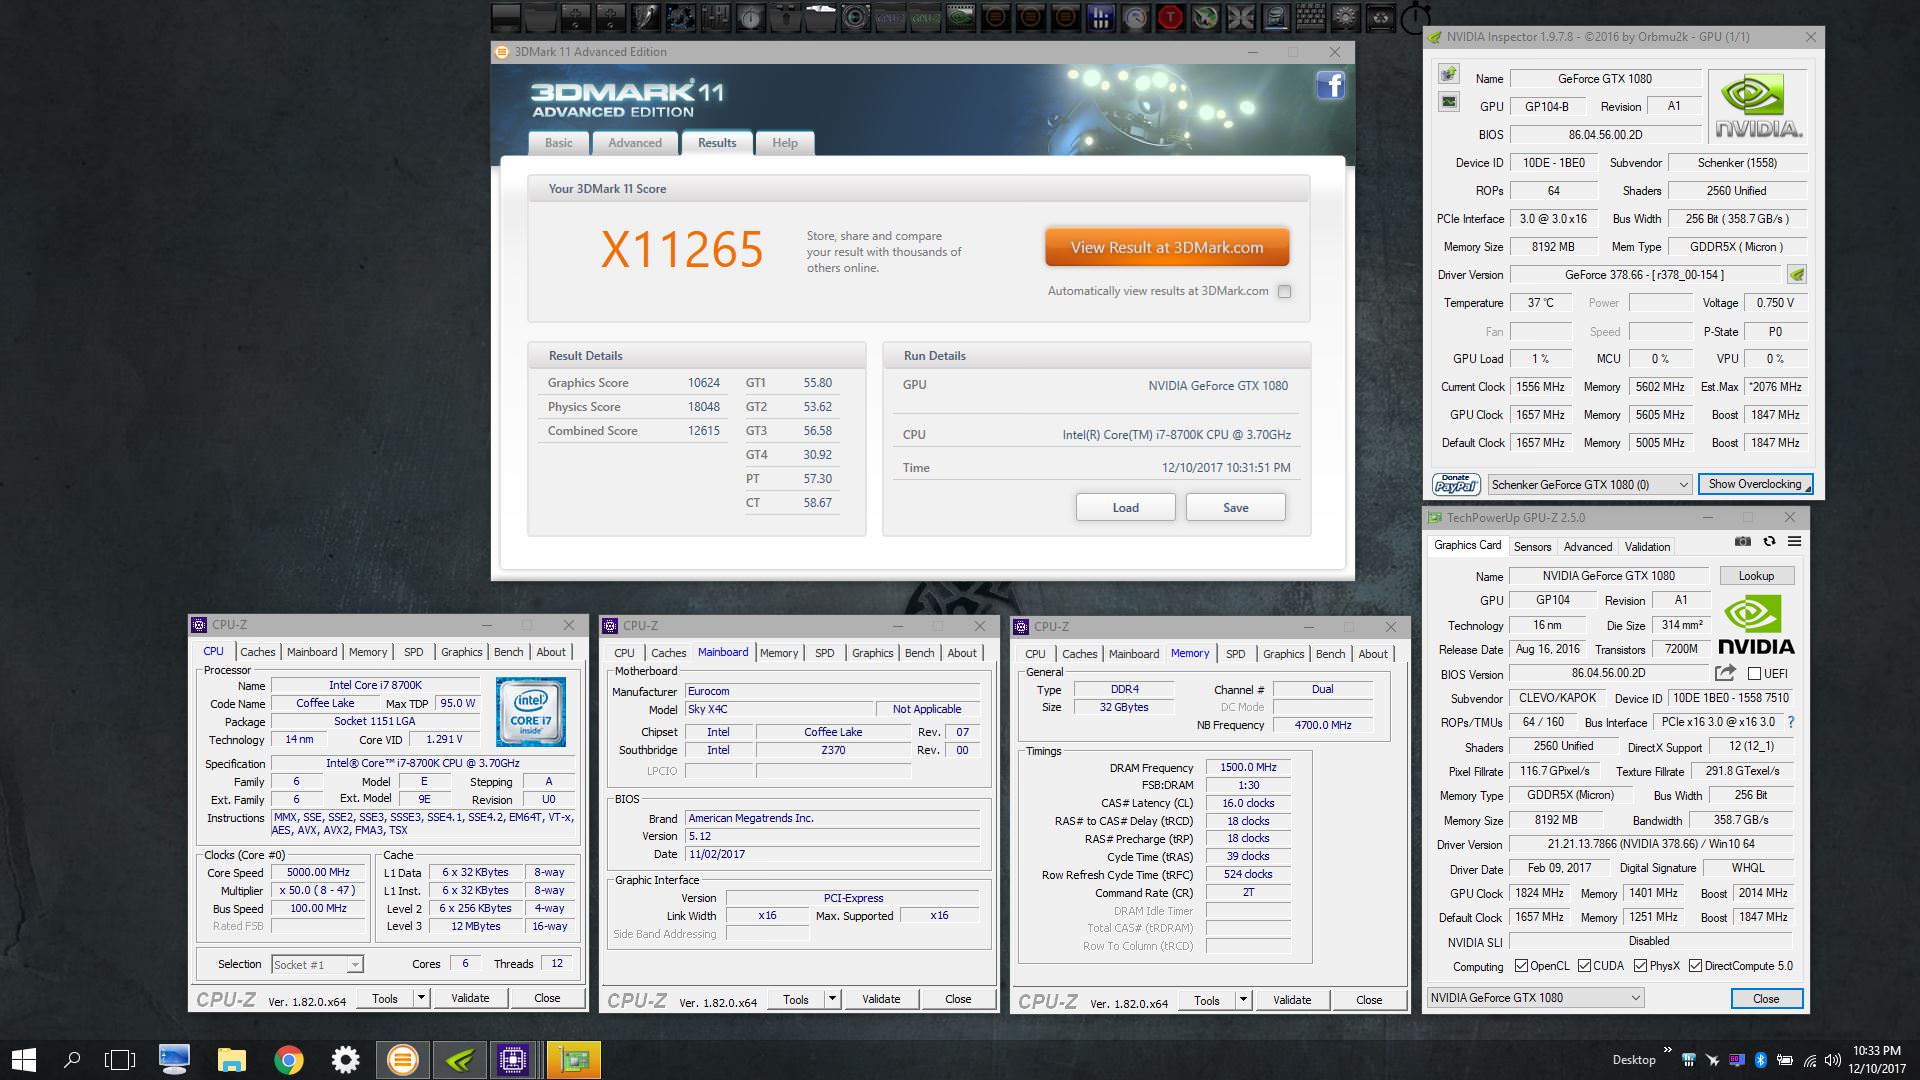Screen dimensions: 1920x1080
Task: Click the BIOS export share icon
Action: tap(1725, 673)
